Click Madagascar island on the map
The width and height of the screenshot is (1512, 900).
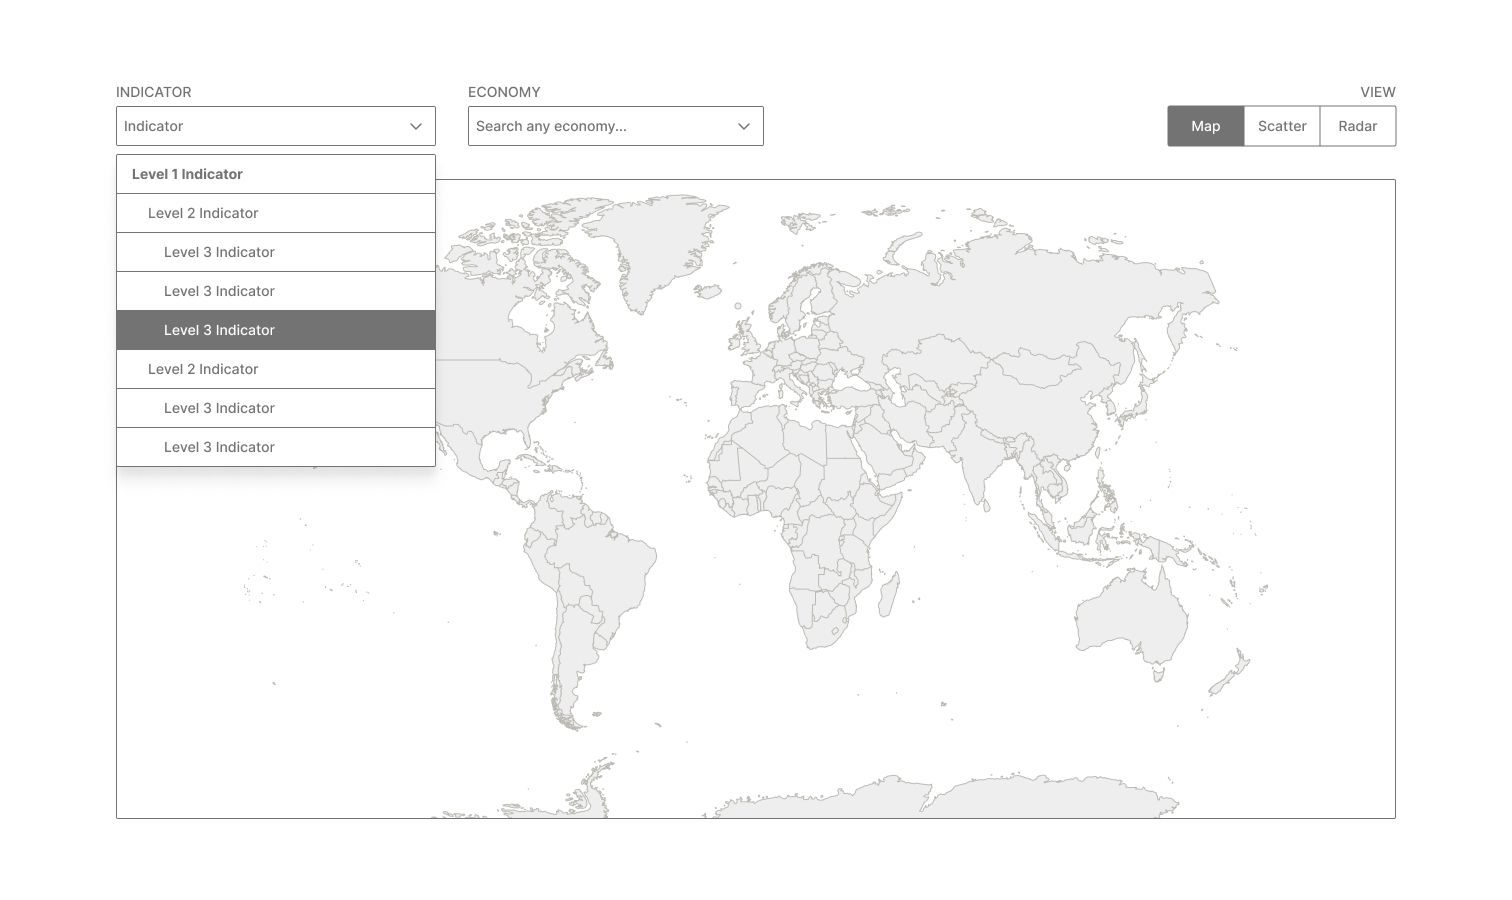tap(887, 593)
